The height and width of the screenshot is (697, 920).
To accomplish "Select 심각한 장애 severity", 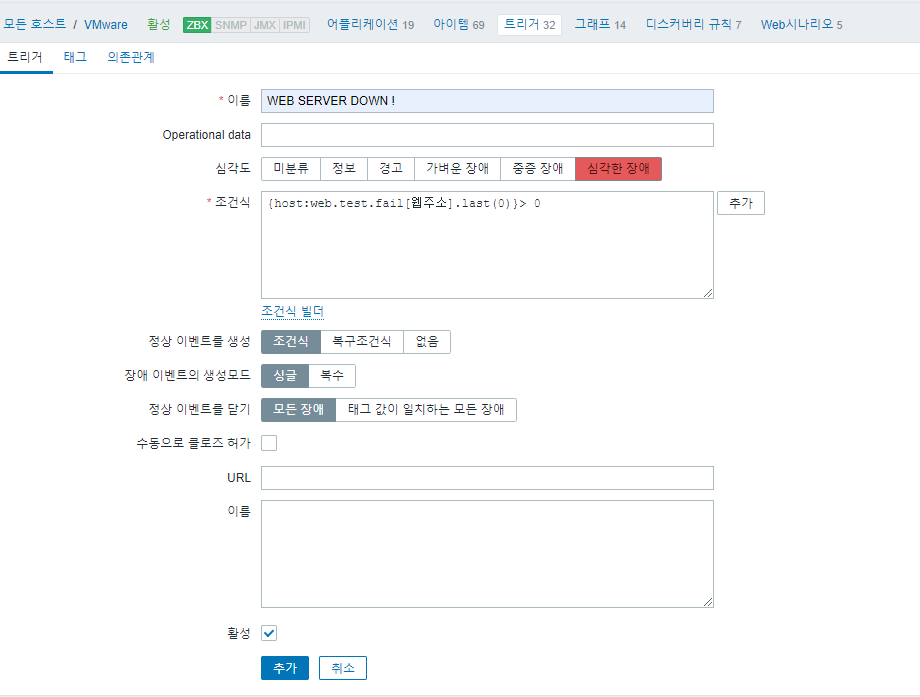I will [x=618, y=169].
